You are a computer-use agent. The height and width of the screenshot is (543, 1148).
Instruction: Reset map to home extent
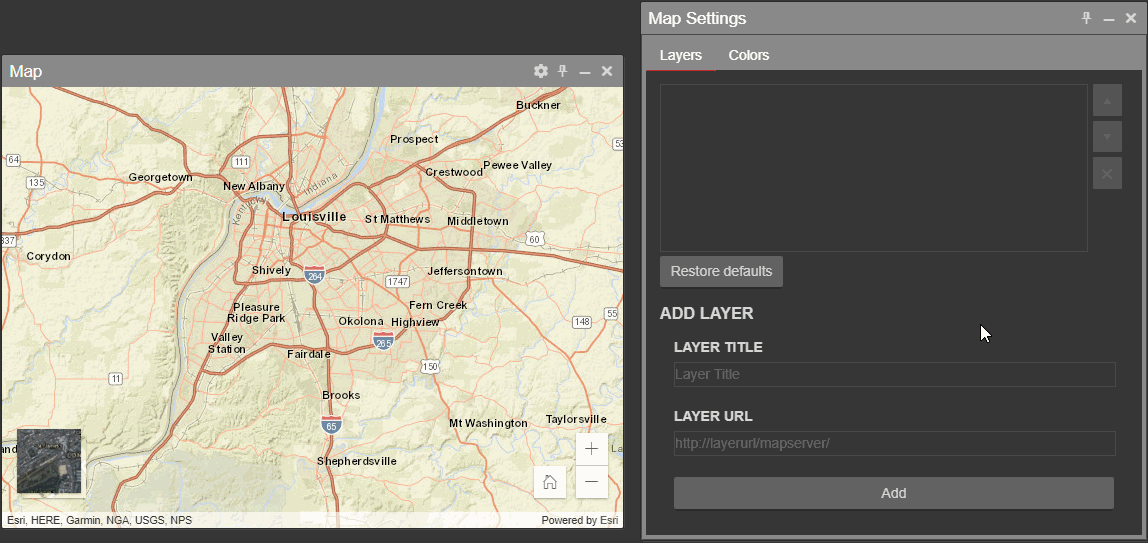tap(550, 482)
